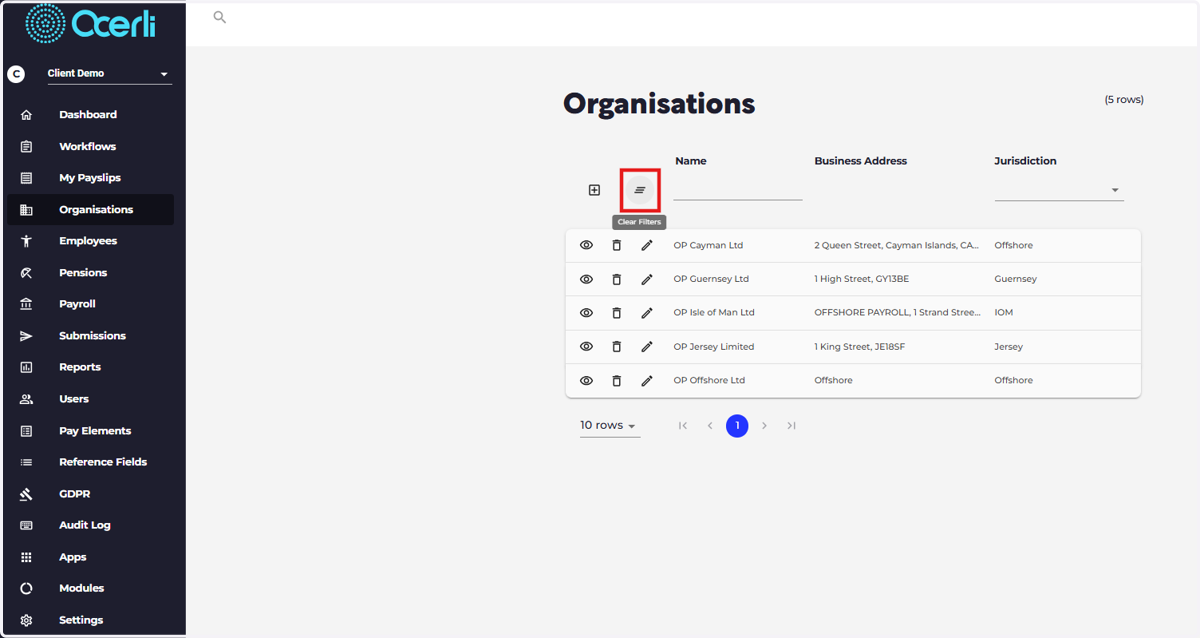Click the C client avatar
The height and width of the screenshot is (638, 1200).
(16, 74)
